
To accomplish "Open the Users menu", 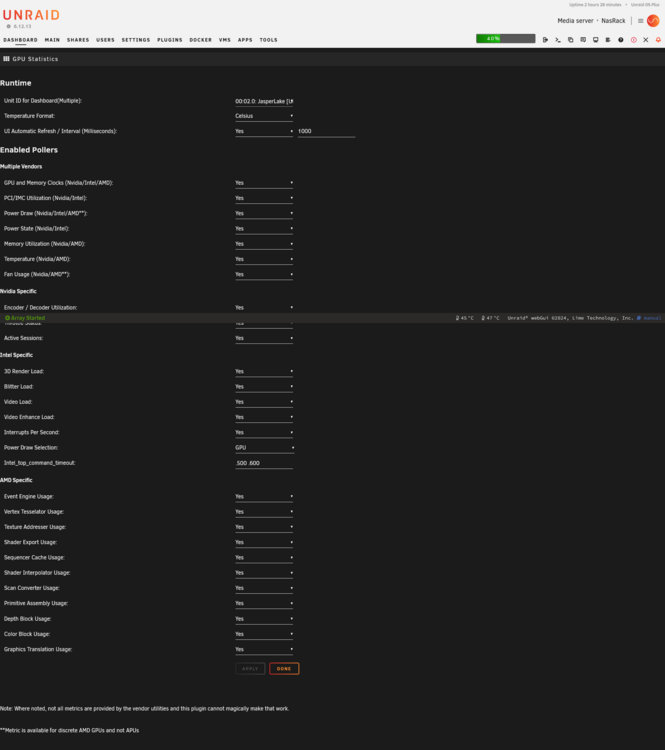I will pyautogui.click(x=105, y=40).
